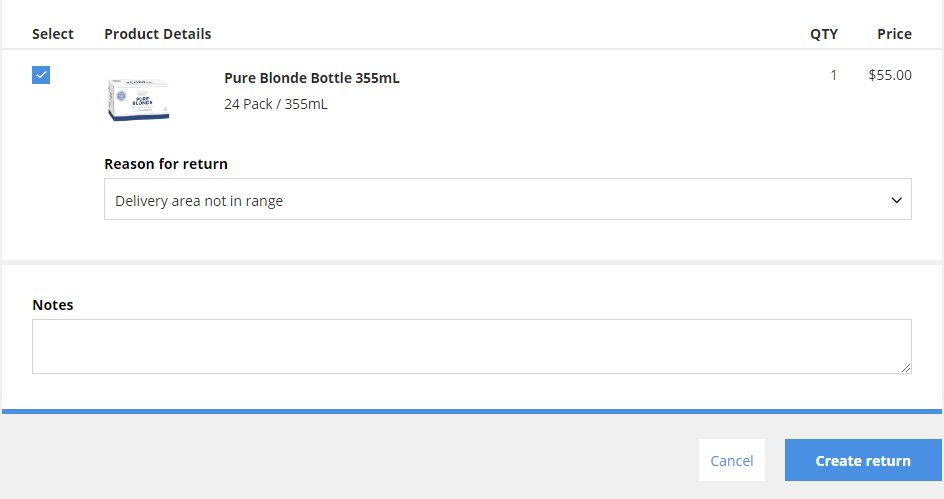944x499 pixels.
Task: Click the Notes textarea resize grip
Action: [x=906, y=368]
